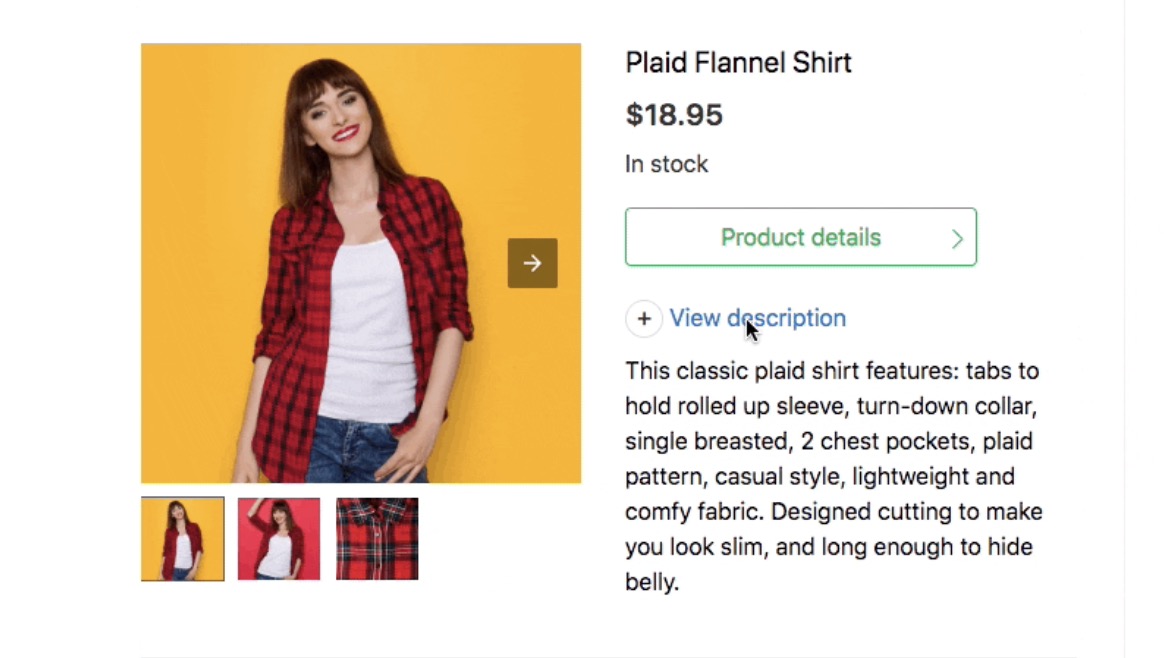The height and width of the screenshot is (658, 1164).
Task: Select the red-background model thumbnail
Action: point(279,539)
